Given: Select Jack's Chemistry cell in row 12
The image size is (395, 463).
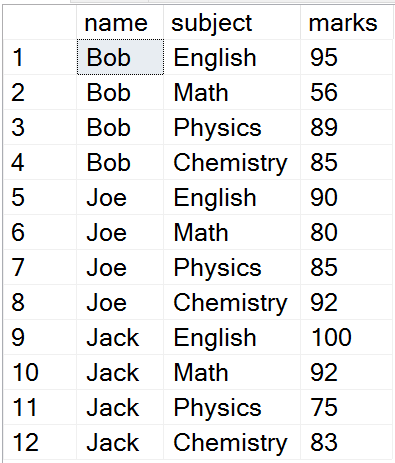Looking at the screenshot, I should tap(232, 442).
